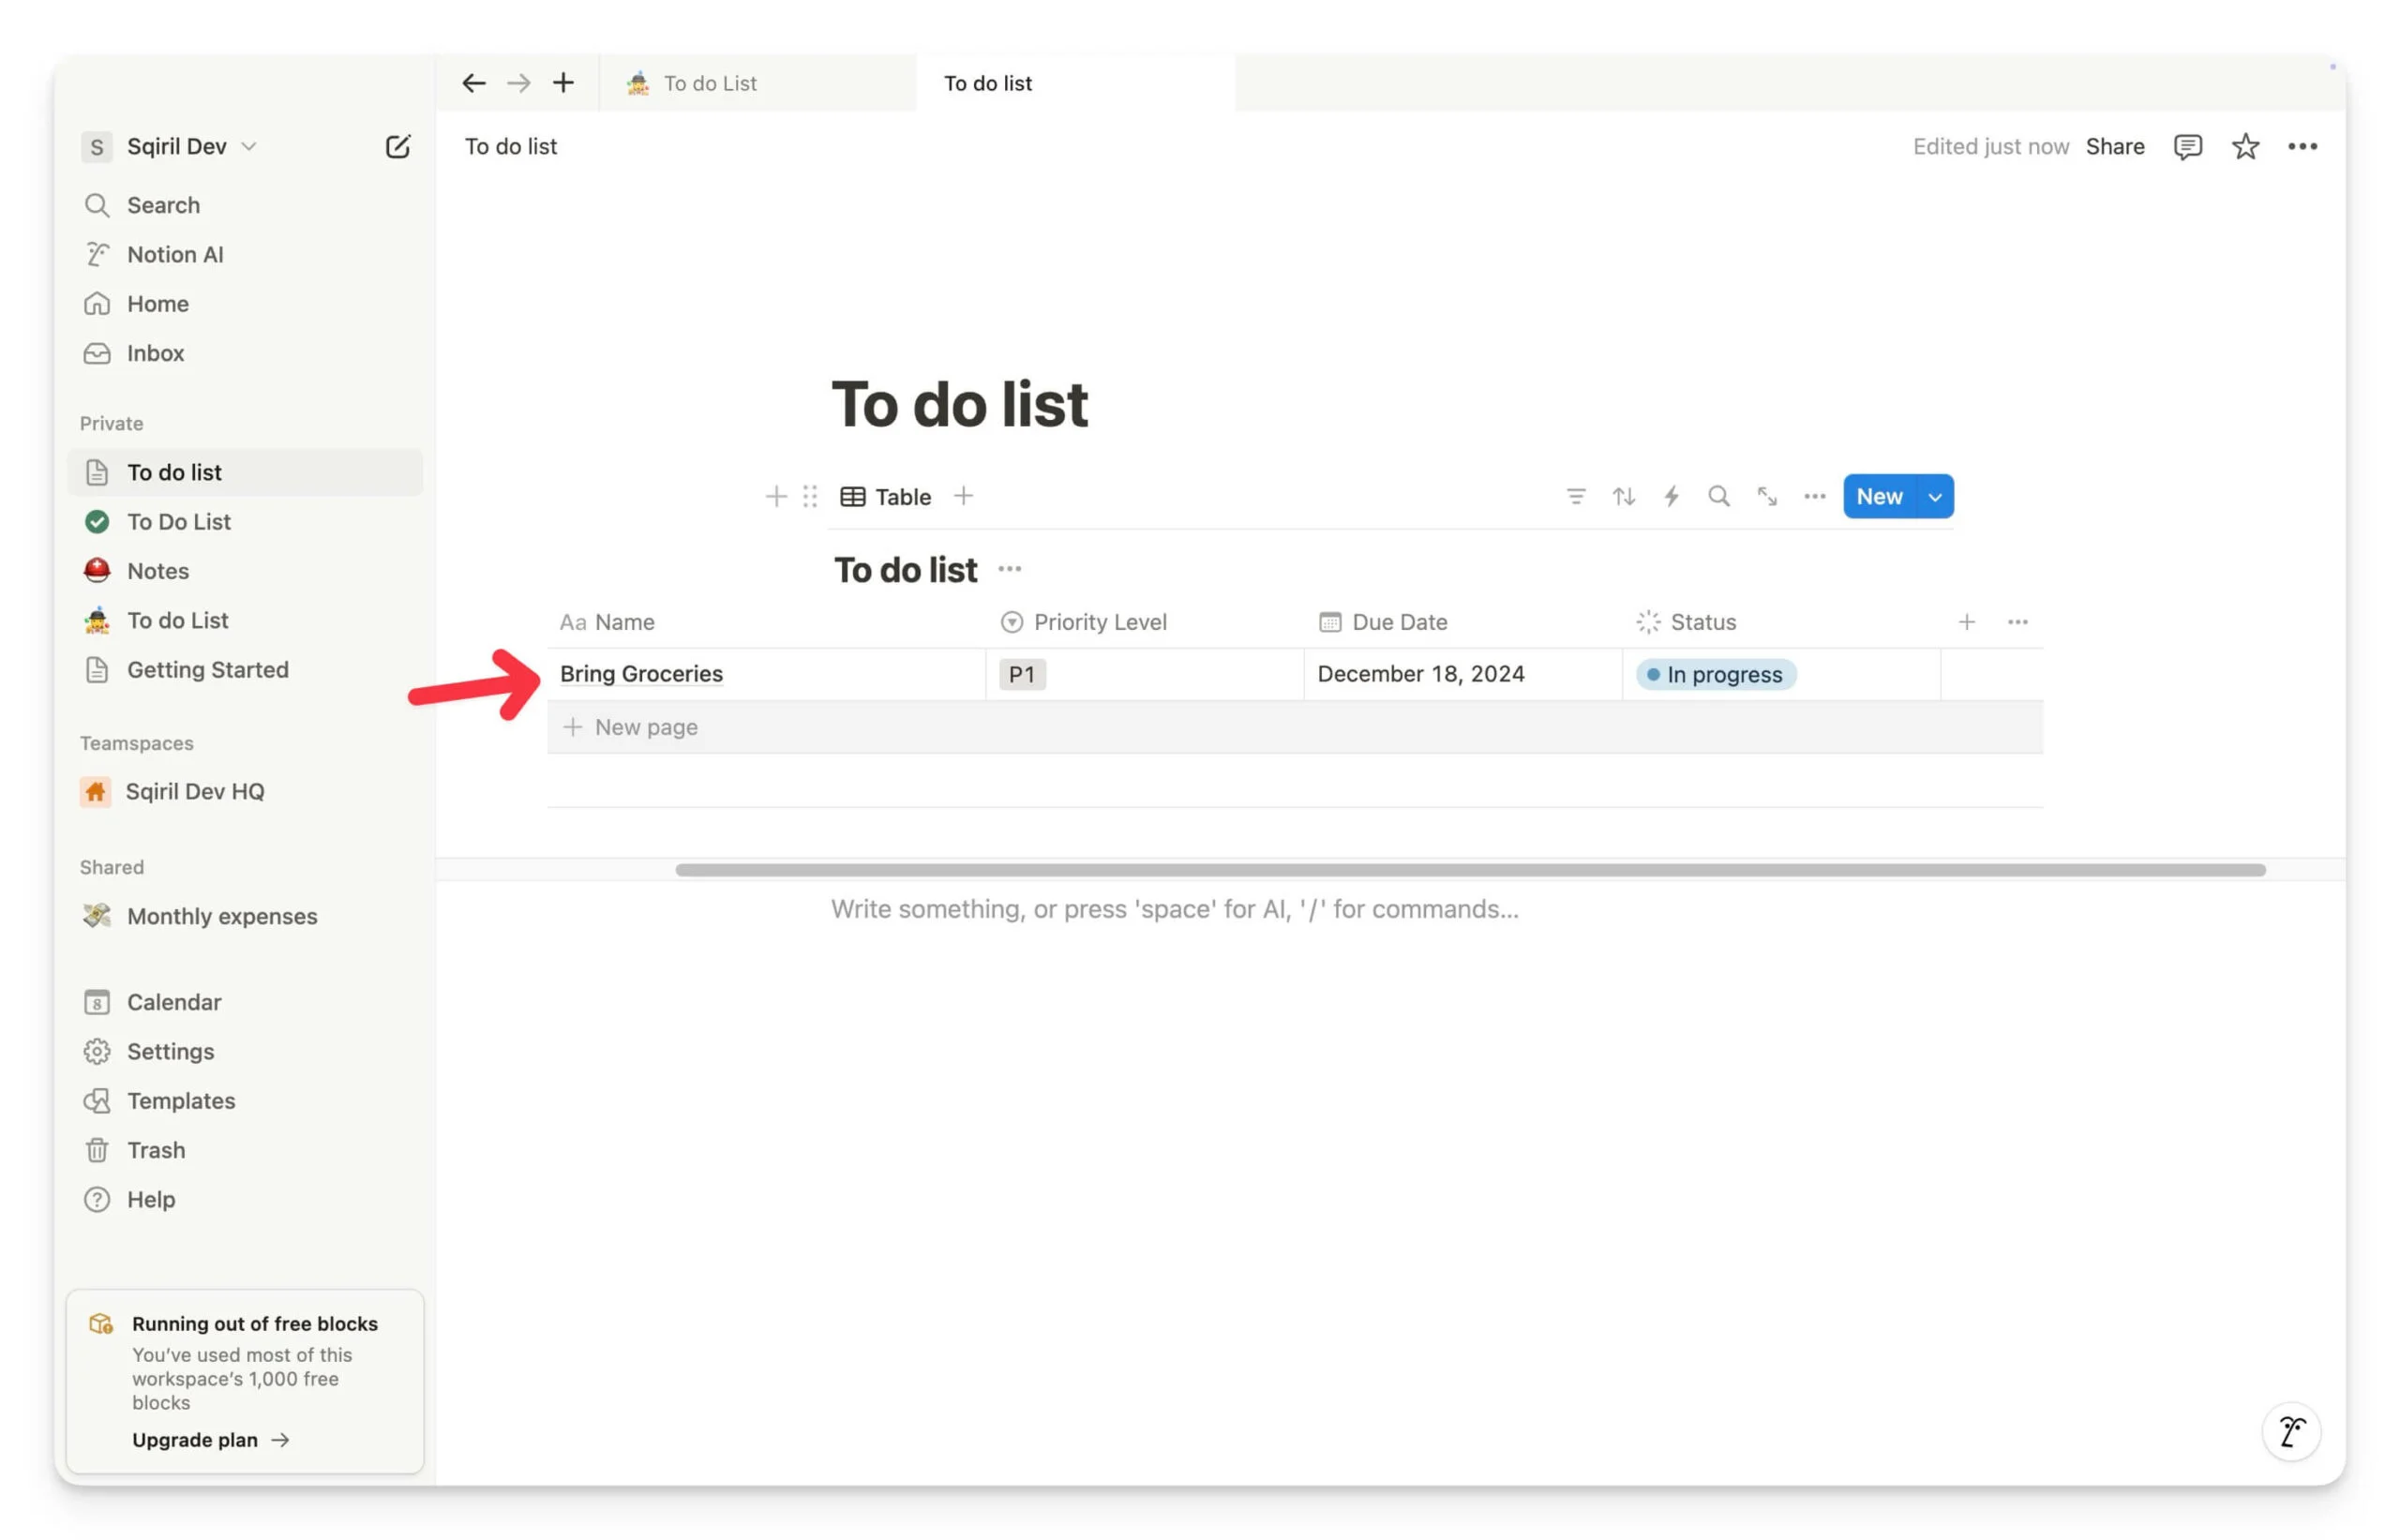The image size is (2400, 1540).
Task: Click the lightning bolt automation icon
Action: [x=1671, y=497]
